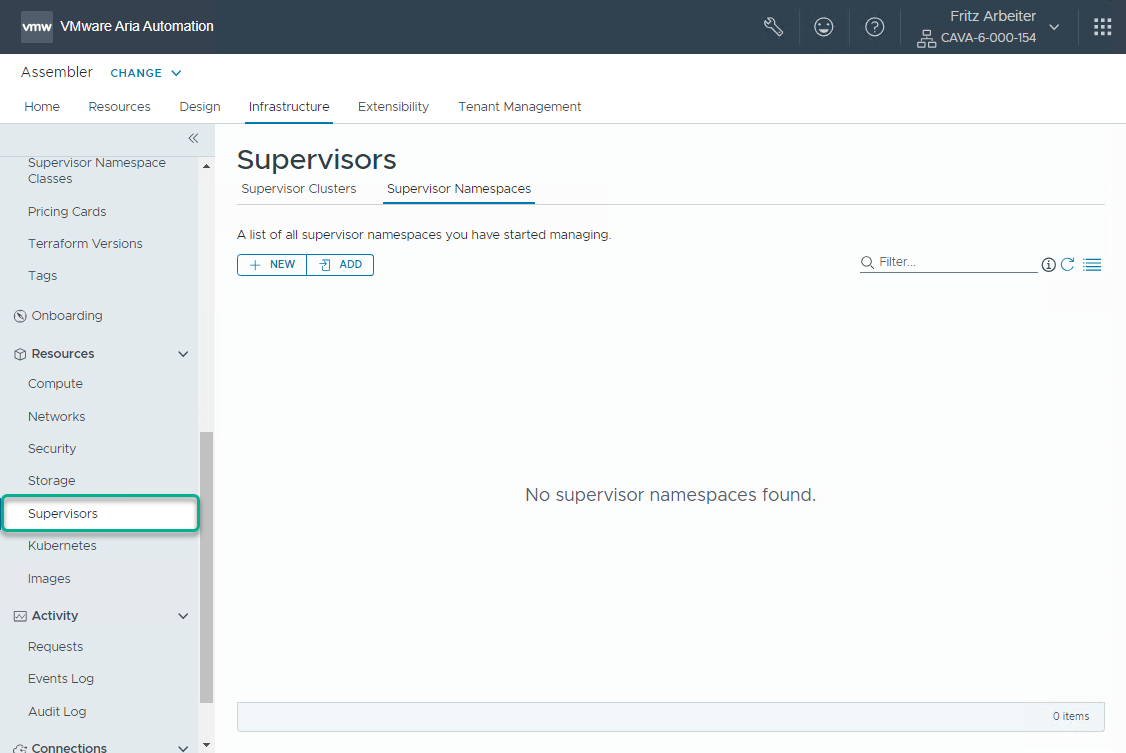The image size is (1126, 753).
Task: Open the Tenant Management tab
Action: tap(520, 106)
